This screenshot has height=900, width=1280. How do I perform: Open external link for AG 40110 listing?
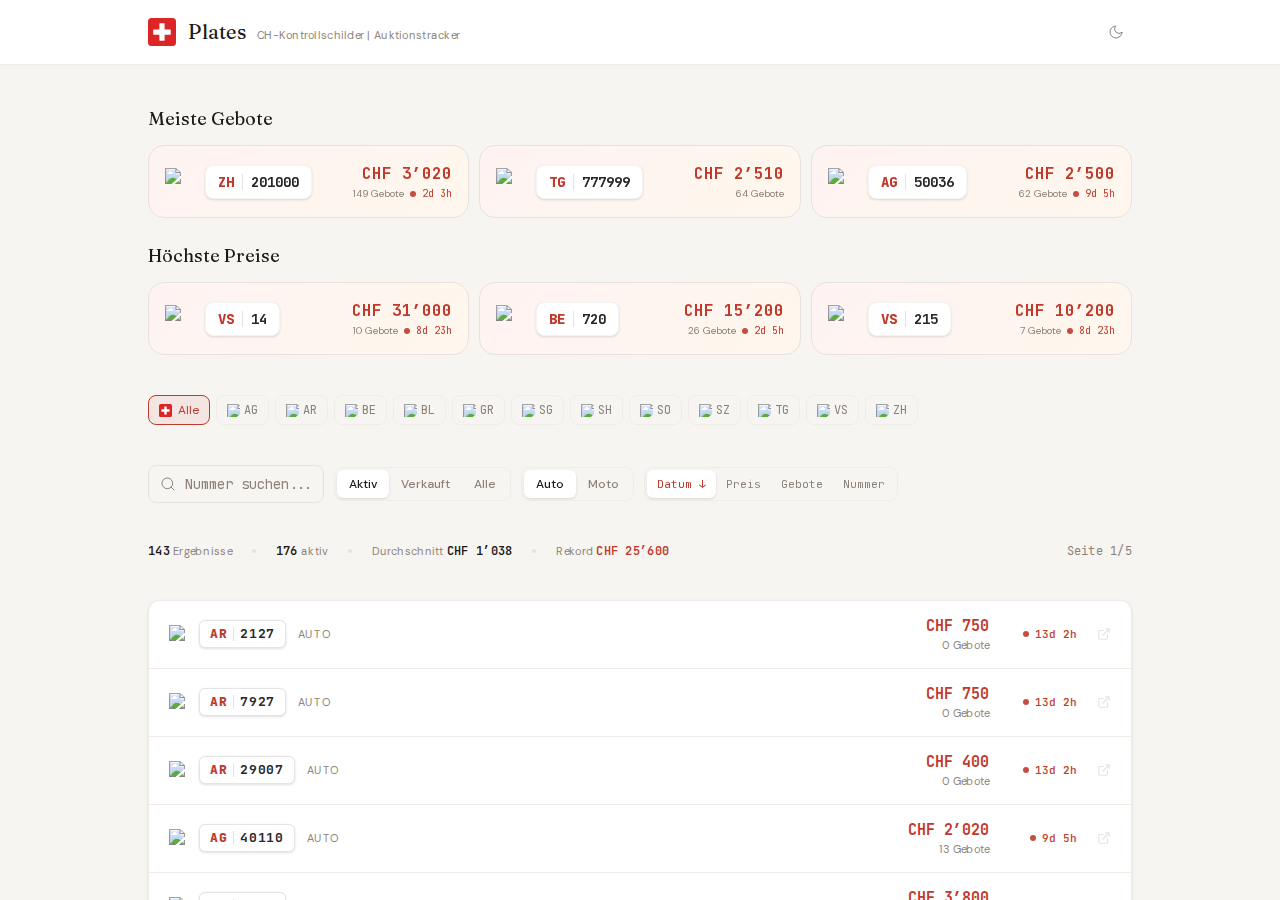1104,838
